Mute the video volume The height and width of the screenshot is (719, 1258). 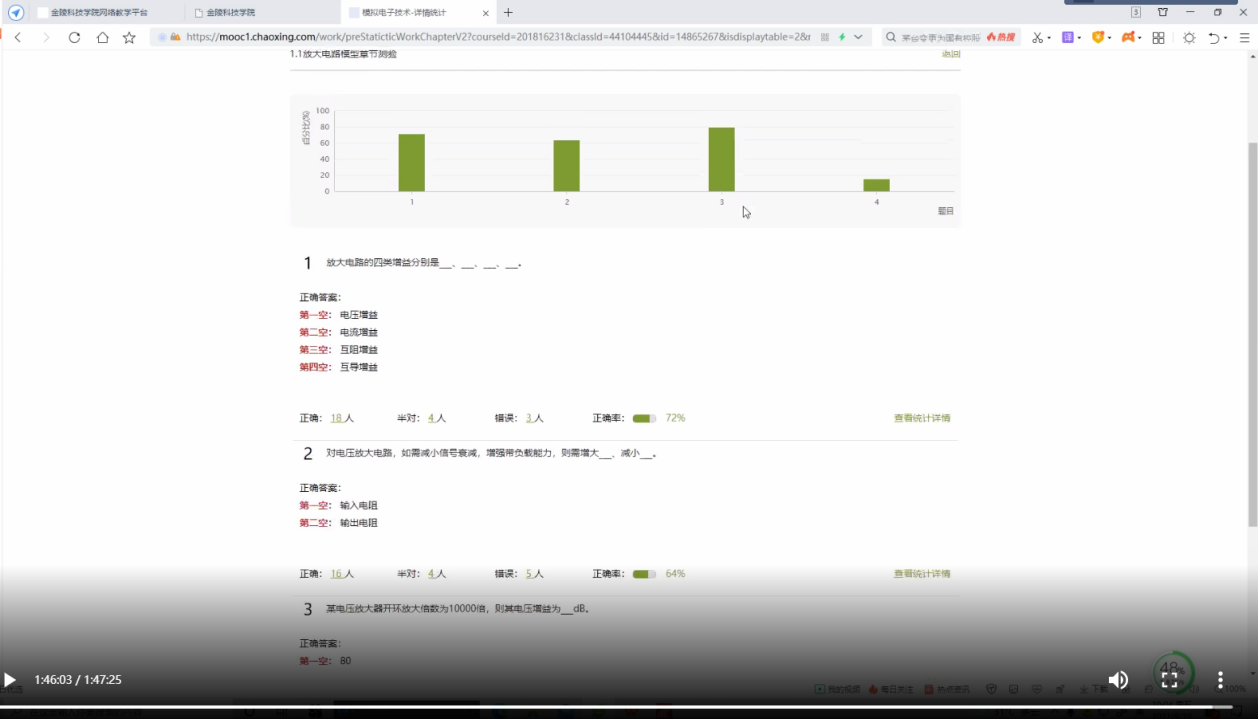click(1118, 680)
